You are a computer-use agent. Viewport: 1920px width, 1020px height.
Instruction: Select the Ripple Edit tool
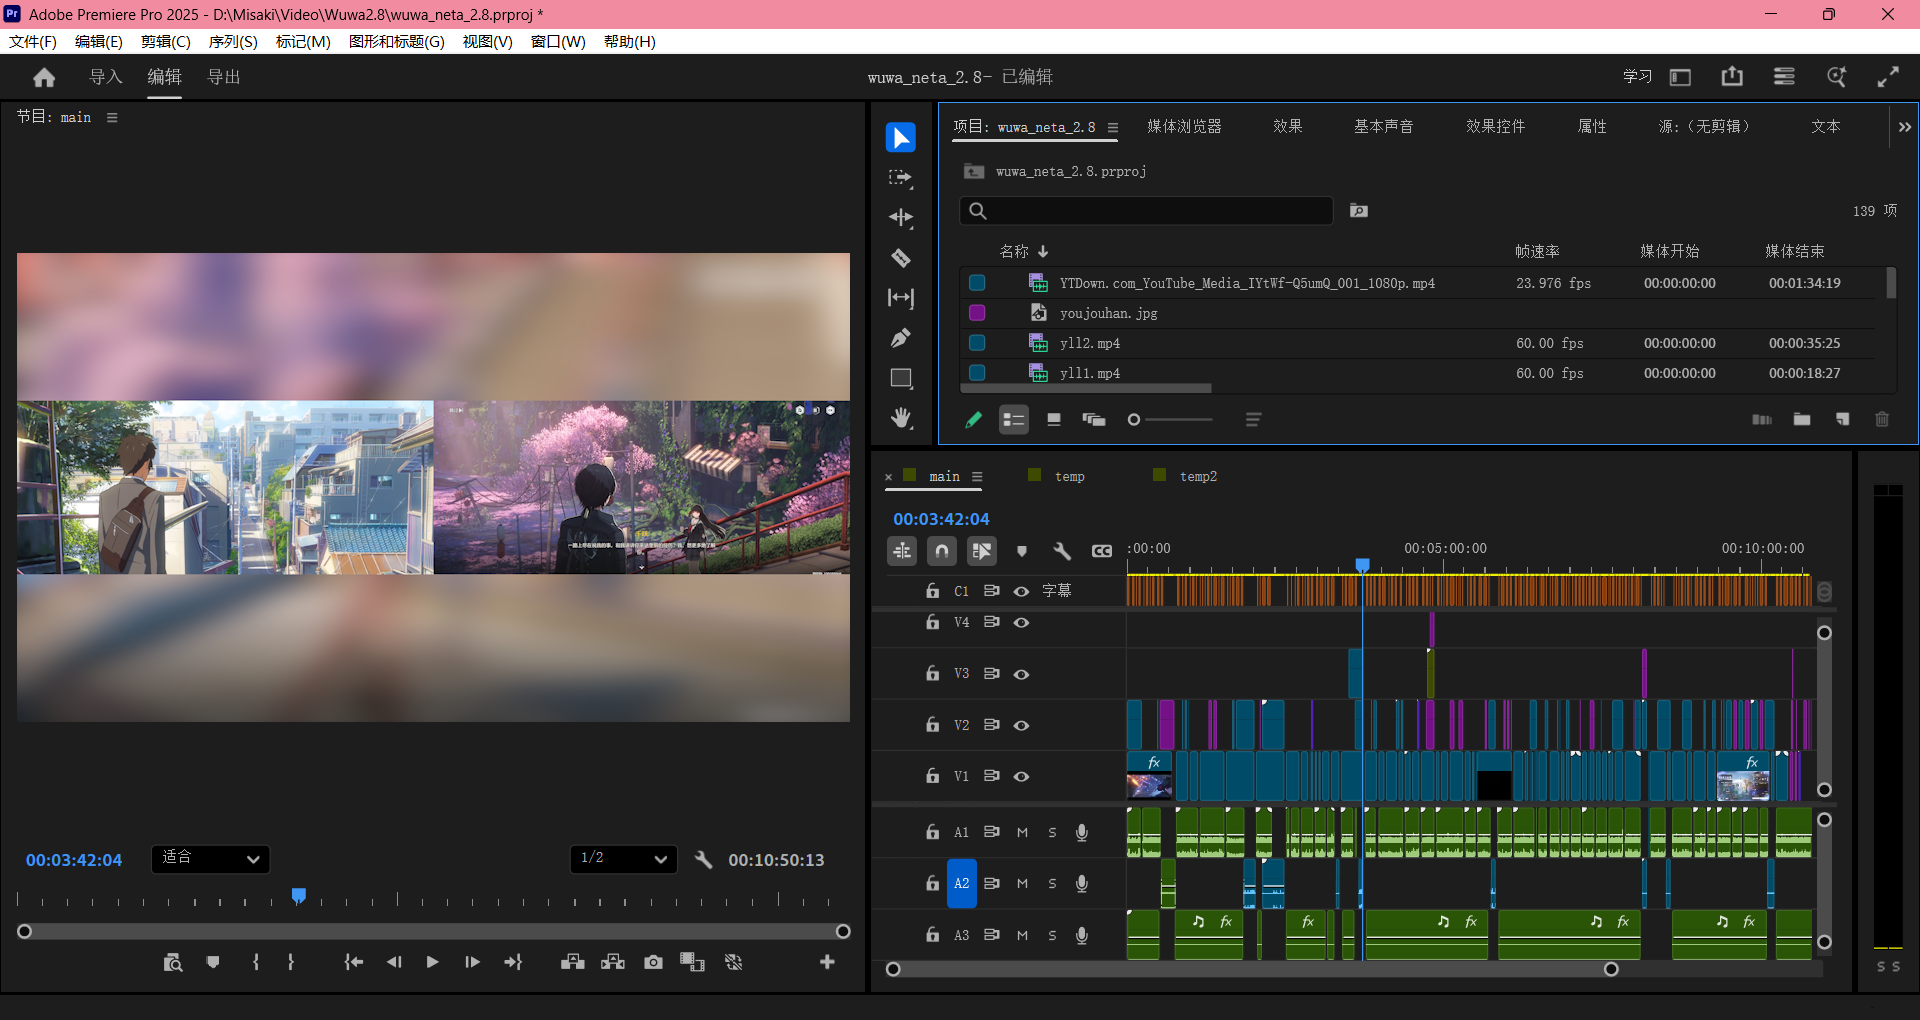click(x=900, y=218)
